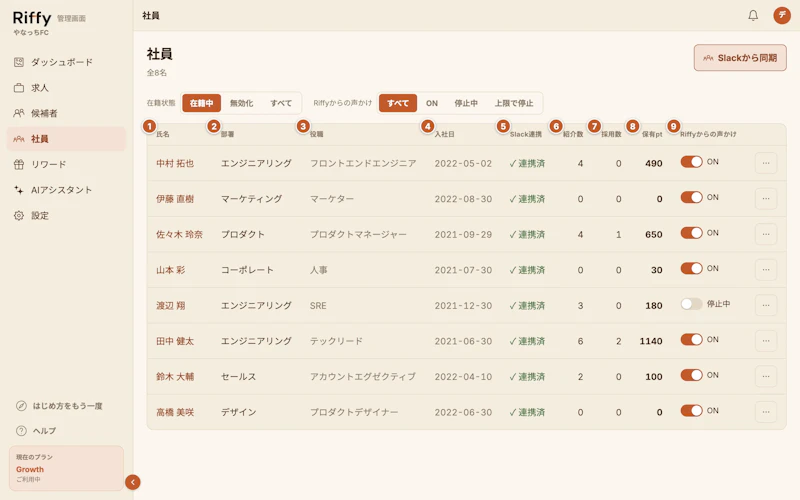Open the more menu for 中村 拓也
The height and width of the screenshot is (500, 800).
pyautogui.click(x=766, y=163)
